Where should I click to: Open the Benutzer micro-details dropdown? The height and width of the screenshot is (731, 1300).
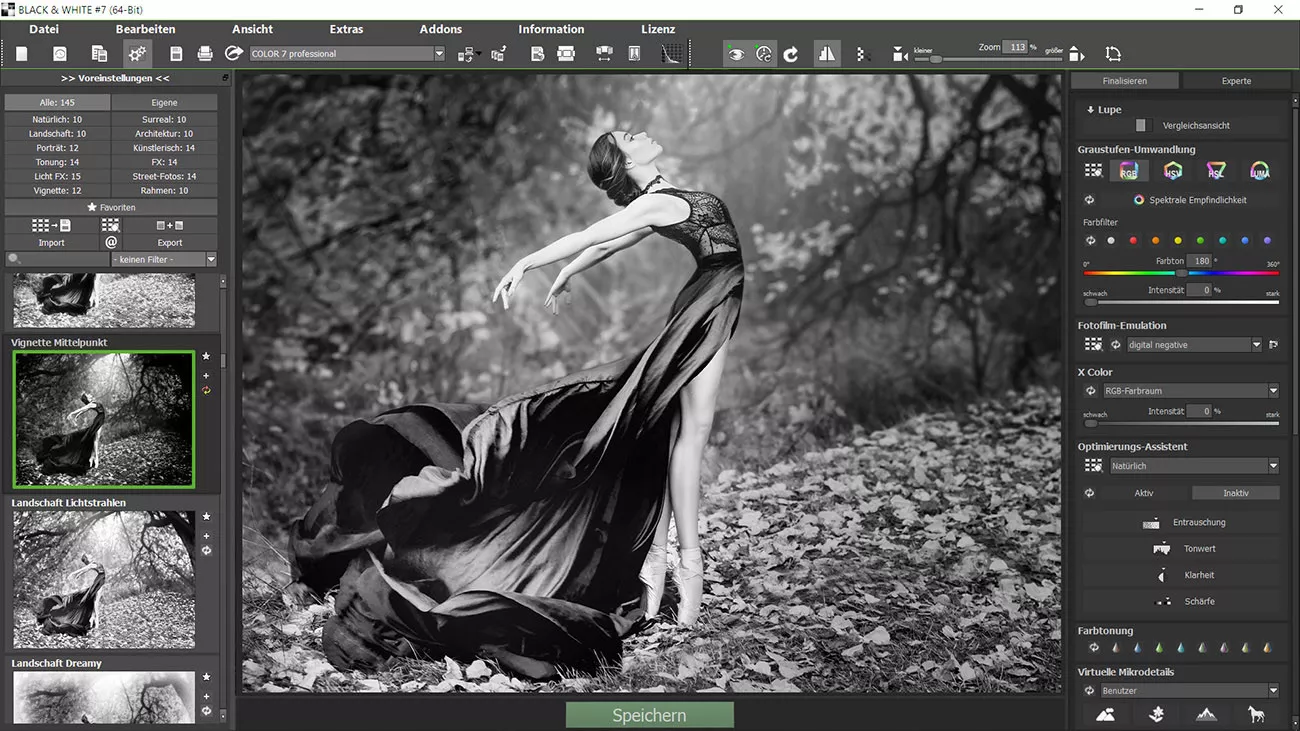[1190, 691]
